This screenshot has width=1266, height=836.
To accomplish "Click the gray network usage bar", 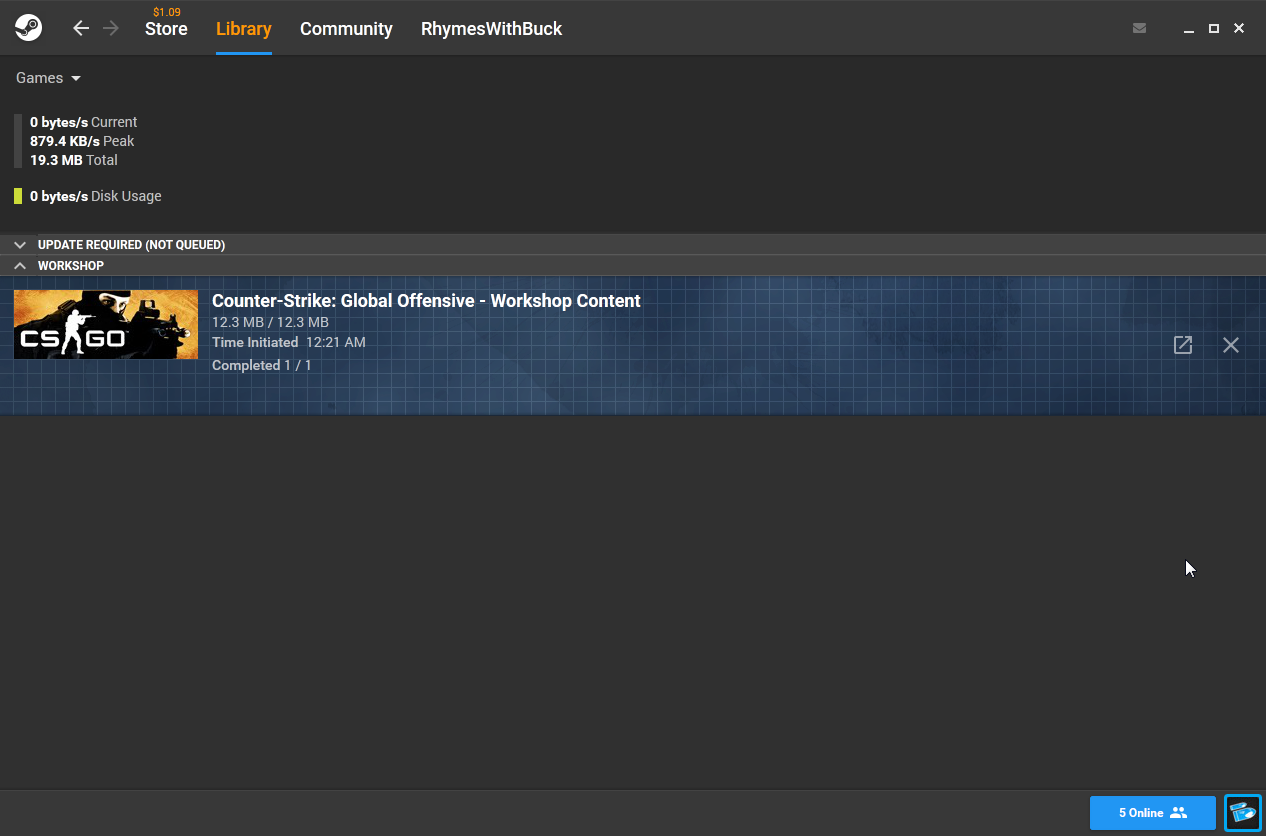I will (18, 141).
